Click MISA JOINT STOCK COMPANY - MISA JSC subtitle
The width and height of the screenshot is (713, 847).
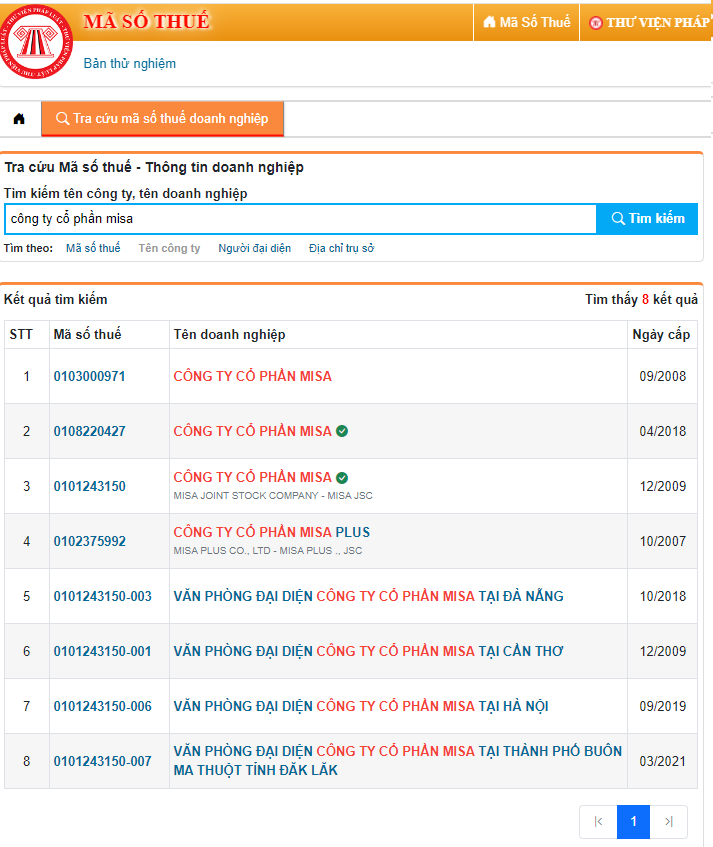click(273, 496)
